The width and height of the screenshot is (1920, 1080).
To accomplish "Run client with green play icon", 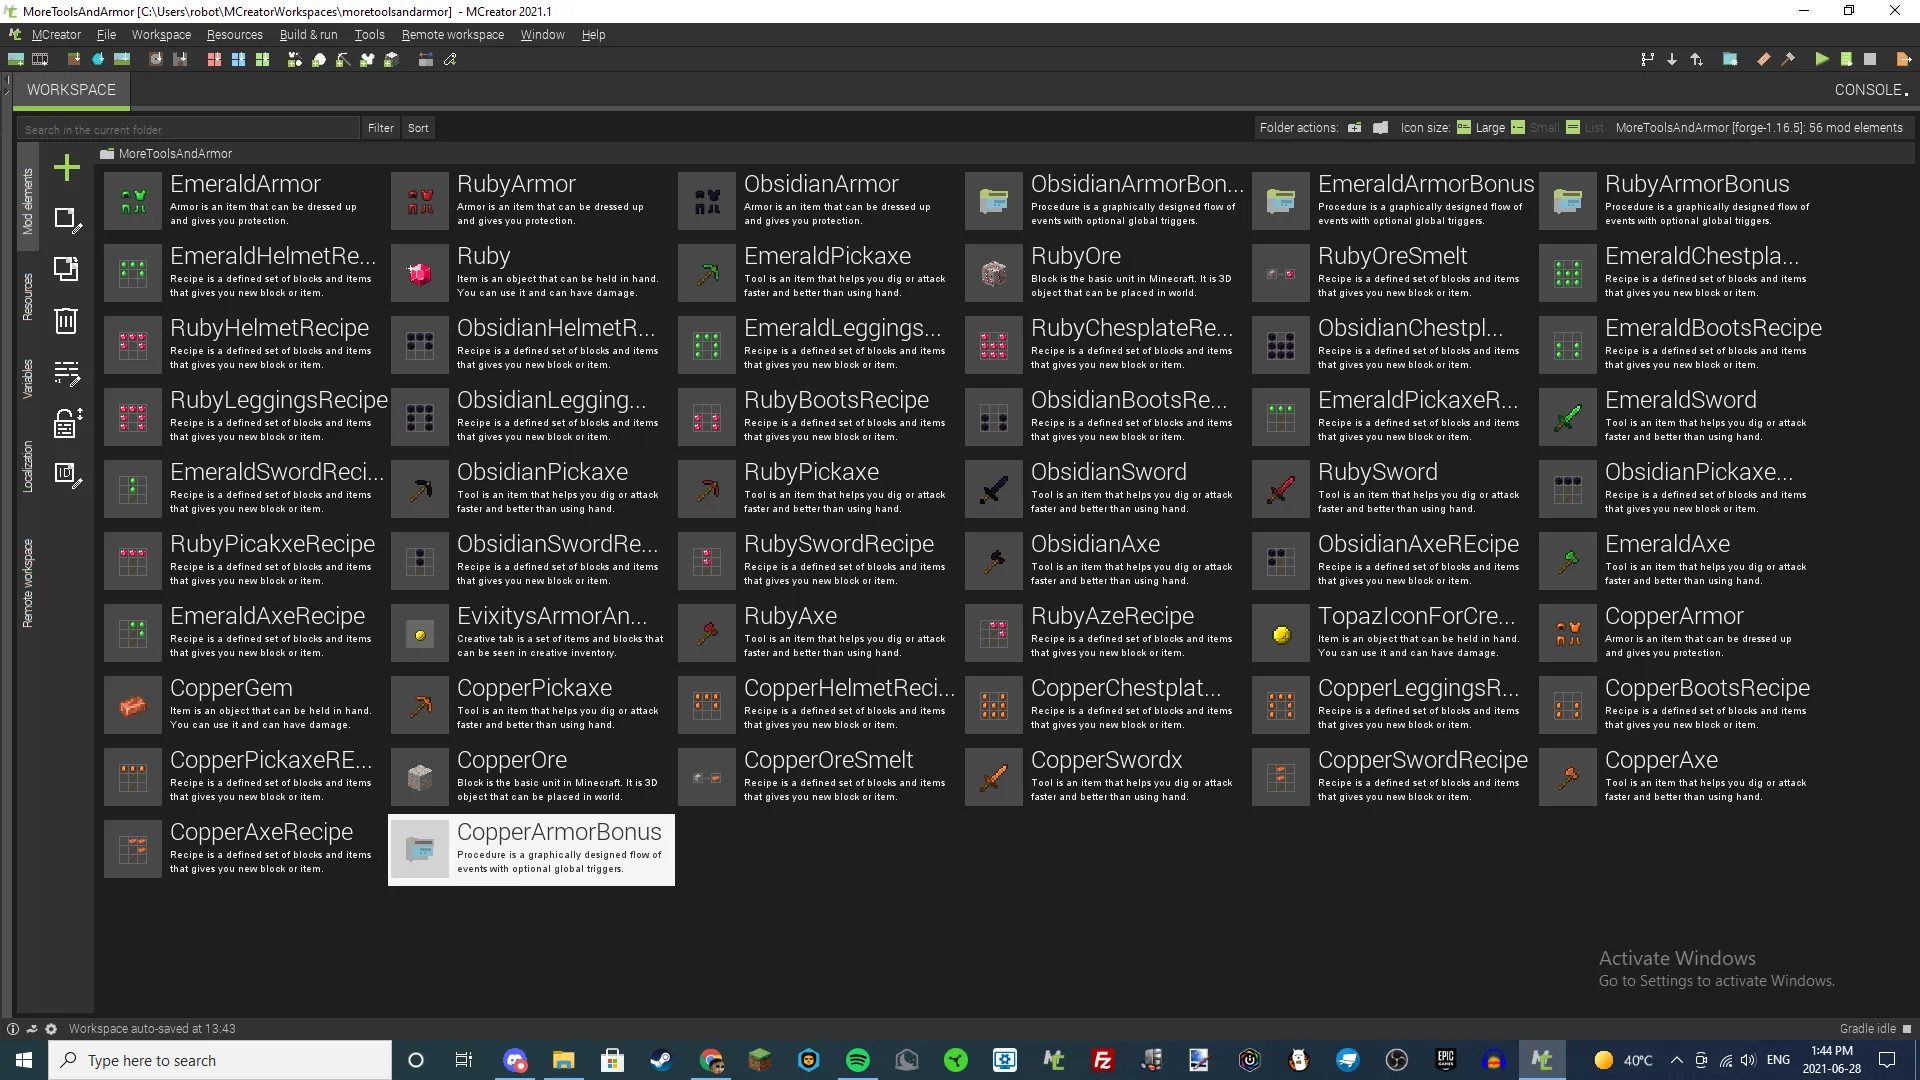I will 1821,60.
